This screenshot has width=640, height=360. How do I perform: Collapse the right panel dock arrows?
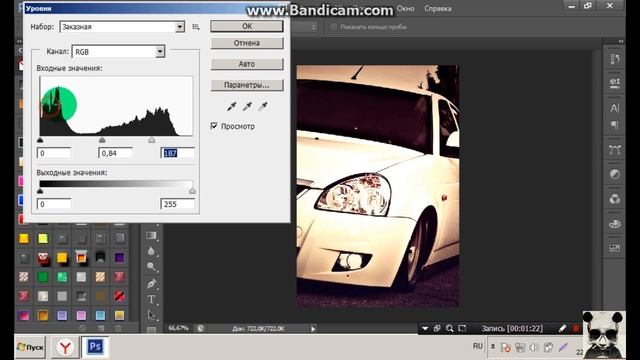point(621,41)
